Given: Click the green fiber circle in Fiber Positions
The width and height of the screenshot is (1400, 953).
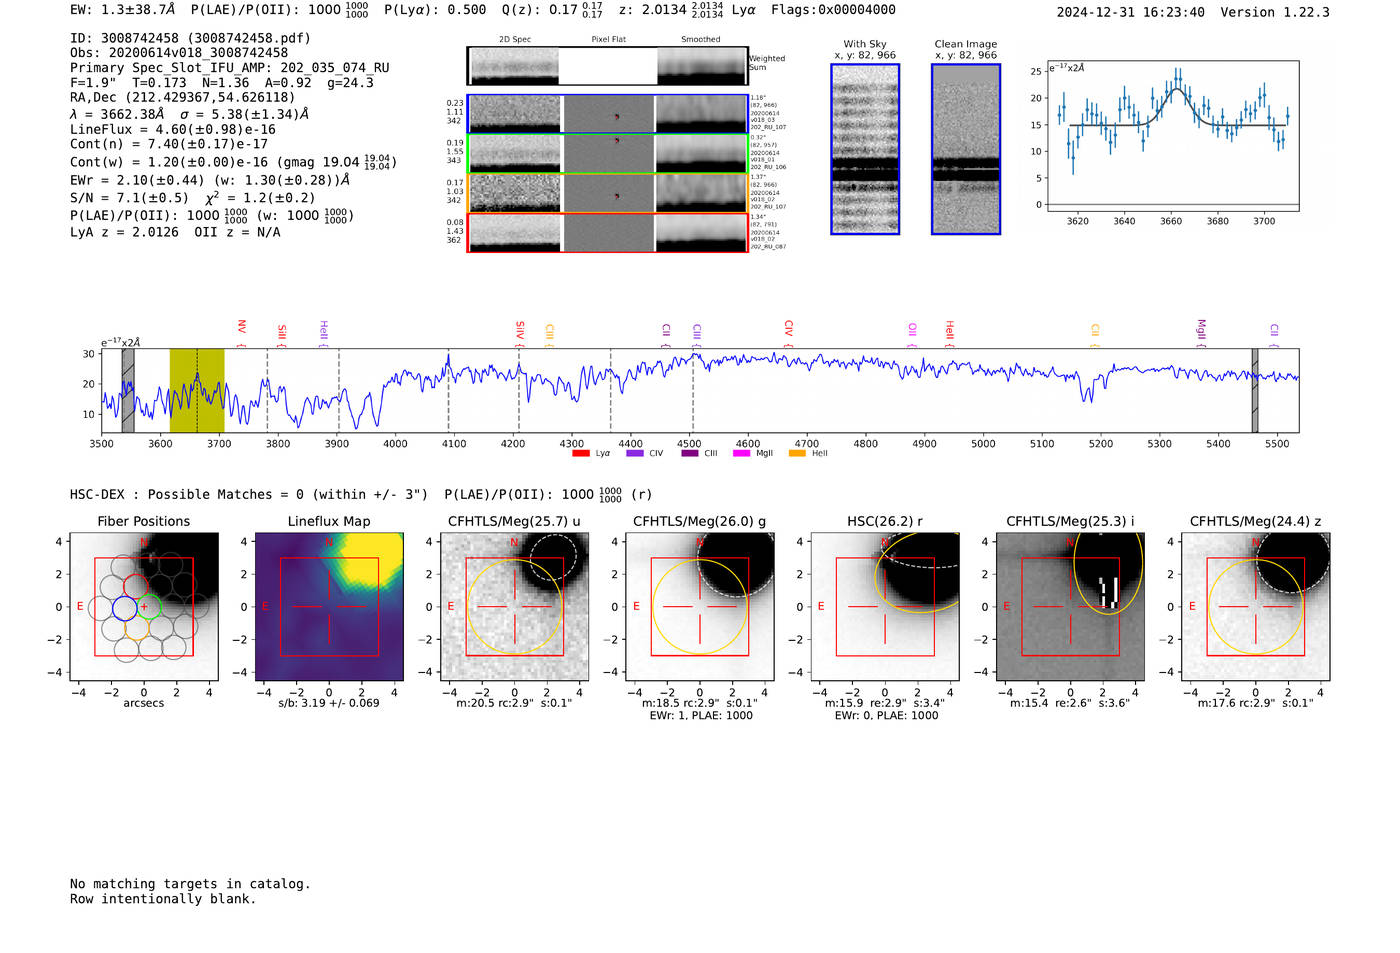Looking at the screenshot, I should point(148,606).
